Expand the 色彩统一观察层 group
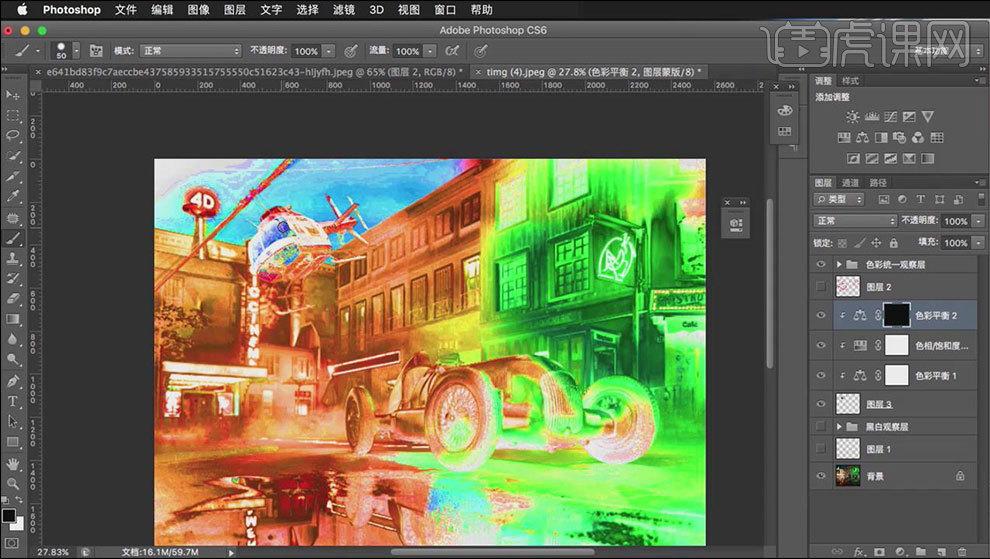 (839, 265)
